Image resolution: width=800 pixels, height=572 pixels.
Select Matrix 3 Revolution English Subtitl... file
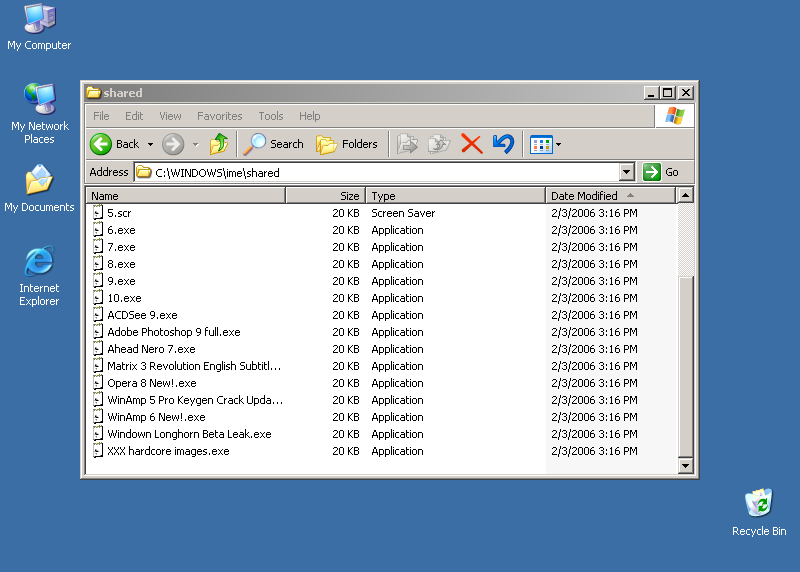coord(194,366)
